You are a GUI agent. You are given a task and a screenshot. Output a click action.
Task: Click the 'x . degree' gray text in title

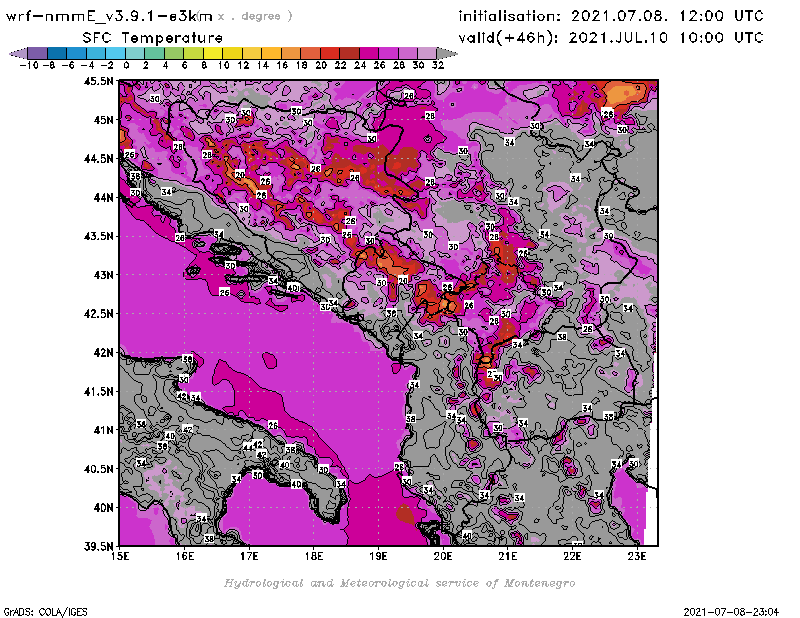[255, 16]
